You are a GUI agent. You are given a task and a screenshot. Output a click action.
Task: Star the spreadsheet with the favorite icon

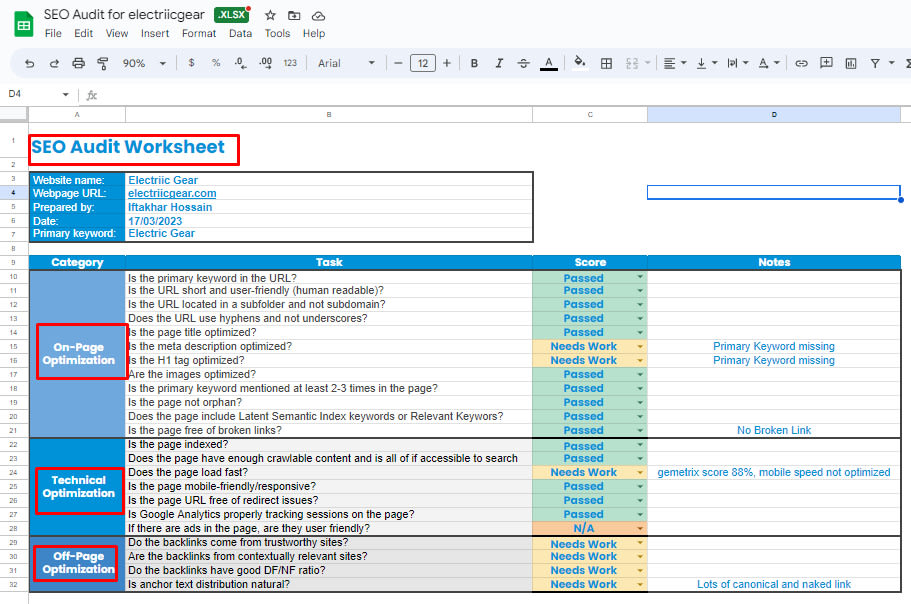[270, 14]
